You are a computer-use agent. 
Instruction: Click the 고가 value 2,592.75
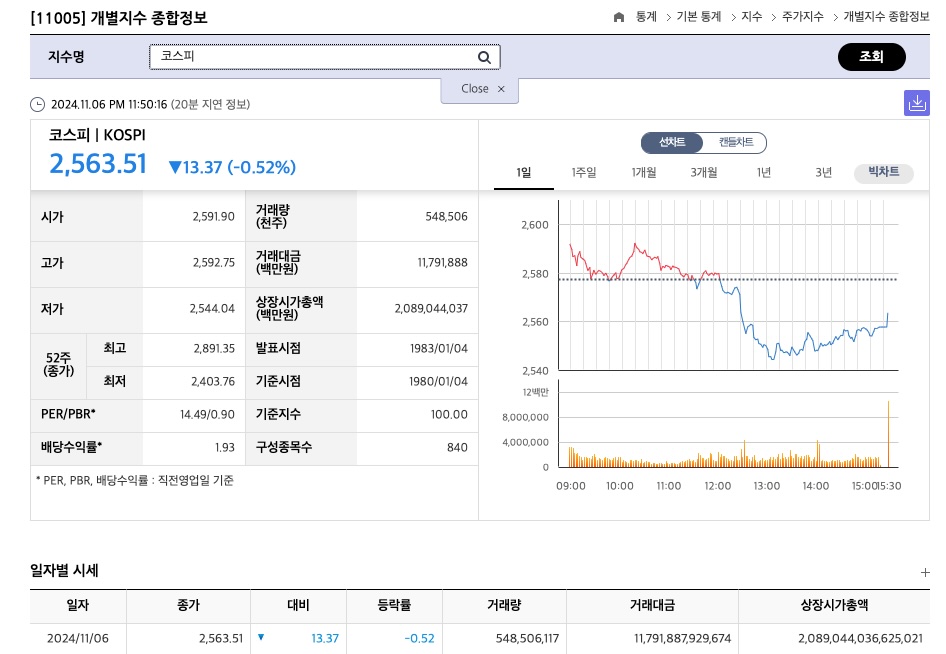coord(214,262)
